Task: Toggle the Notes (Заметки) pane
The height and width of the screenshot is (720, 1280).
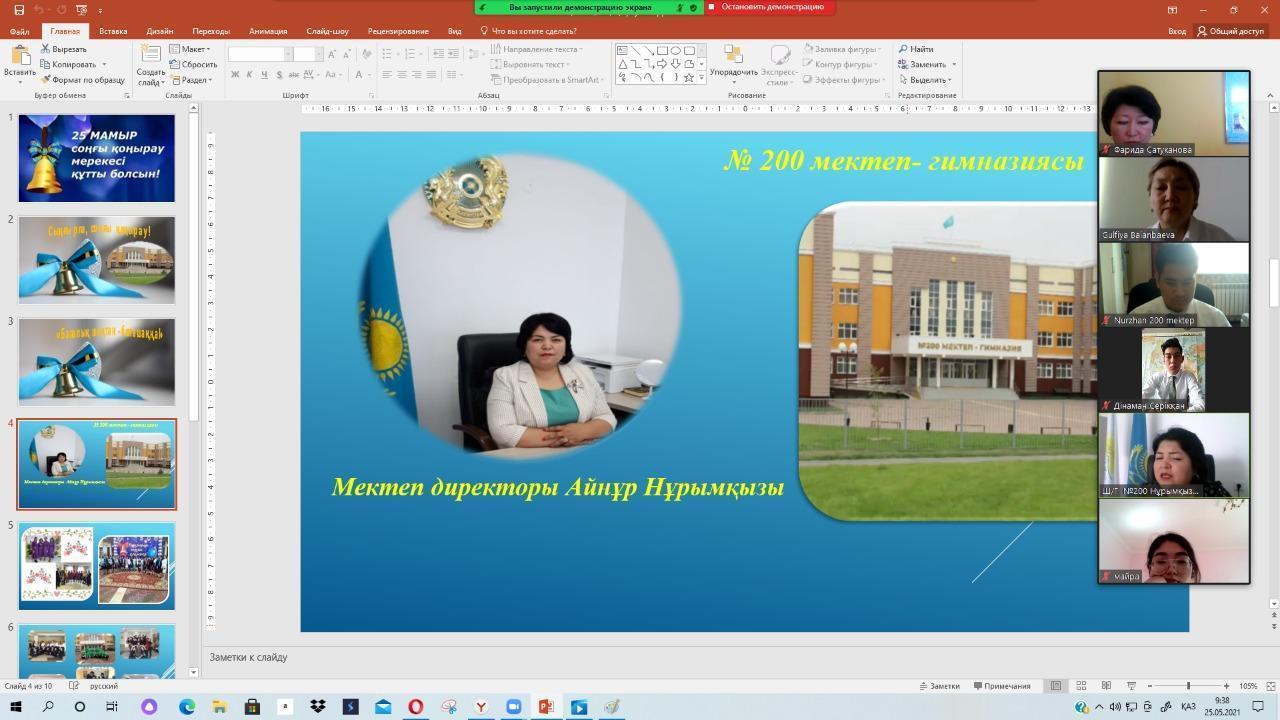Action: (x=938, y=686)
